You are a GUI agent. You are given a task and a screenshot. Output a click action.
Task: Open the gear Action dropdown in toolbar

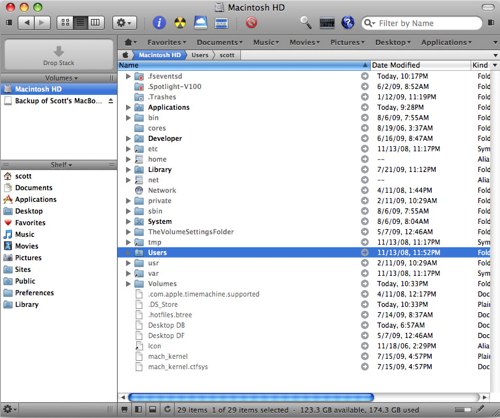[x=124, y=23]
